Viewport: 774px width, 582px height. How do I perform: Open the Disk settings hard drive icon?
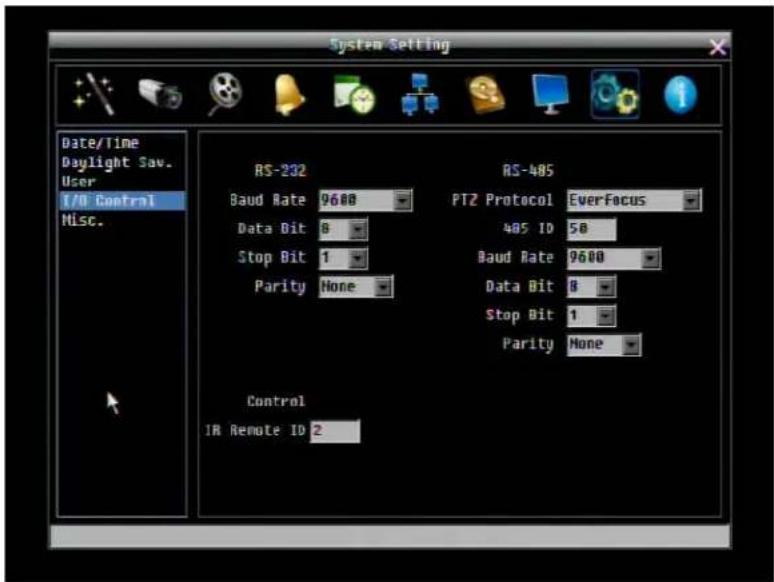[486, 94]
